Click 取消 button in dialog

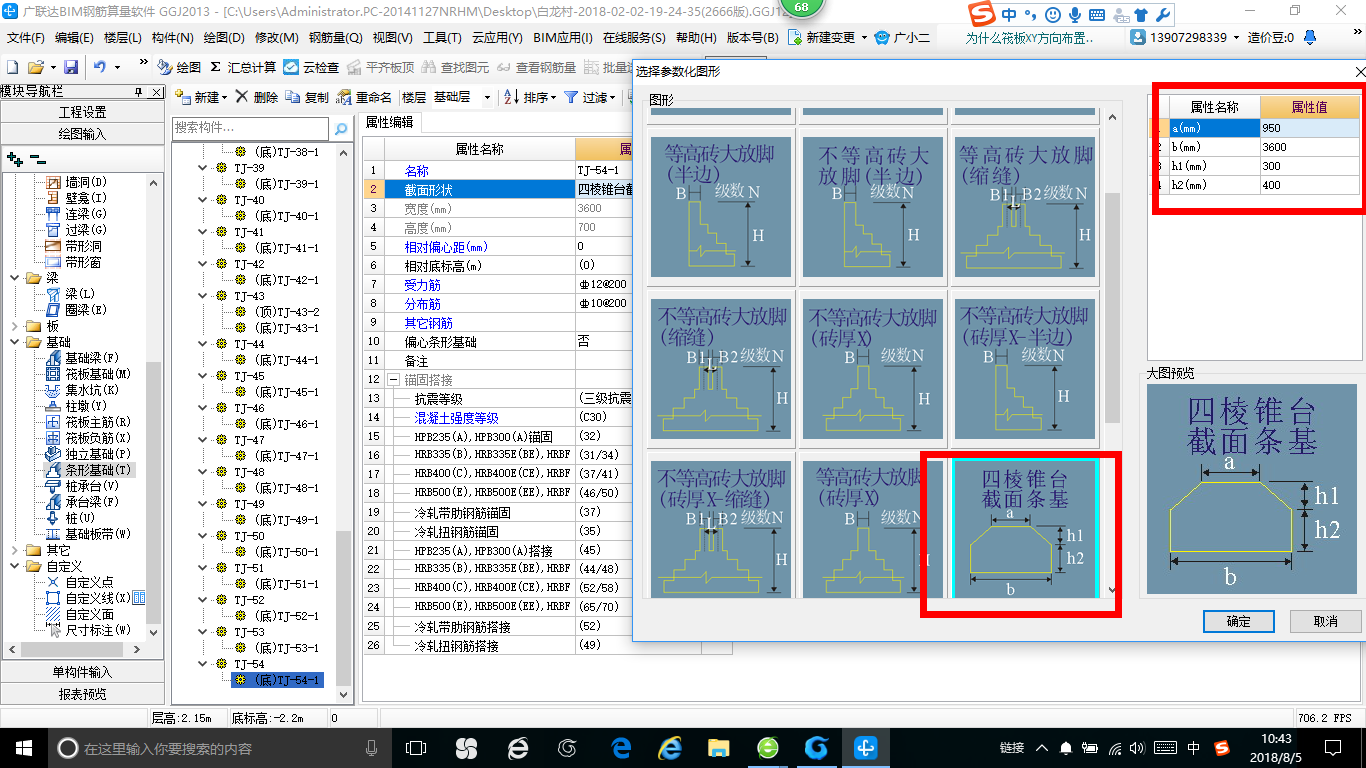1326,621
